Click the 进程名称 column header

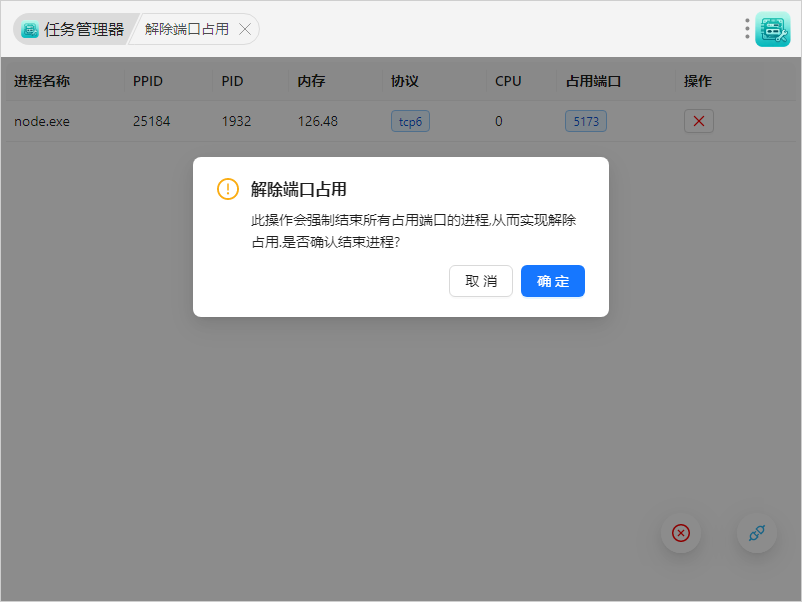point(41,81)
